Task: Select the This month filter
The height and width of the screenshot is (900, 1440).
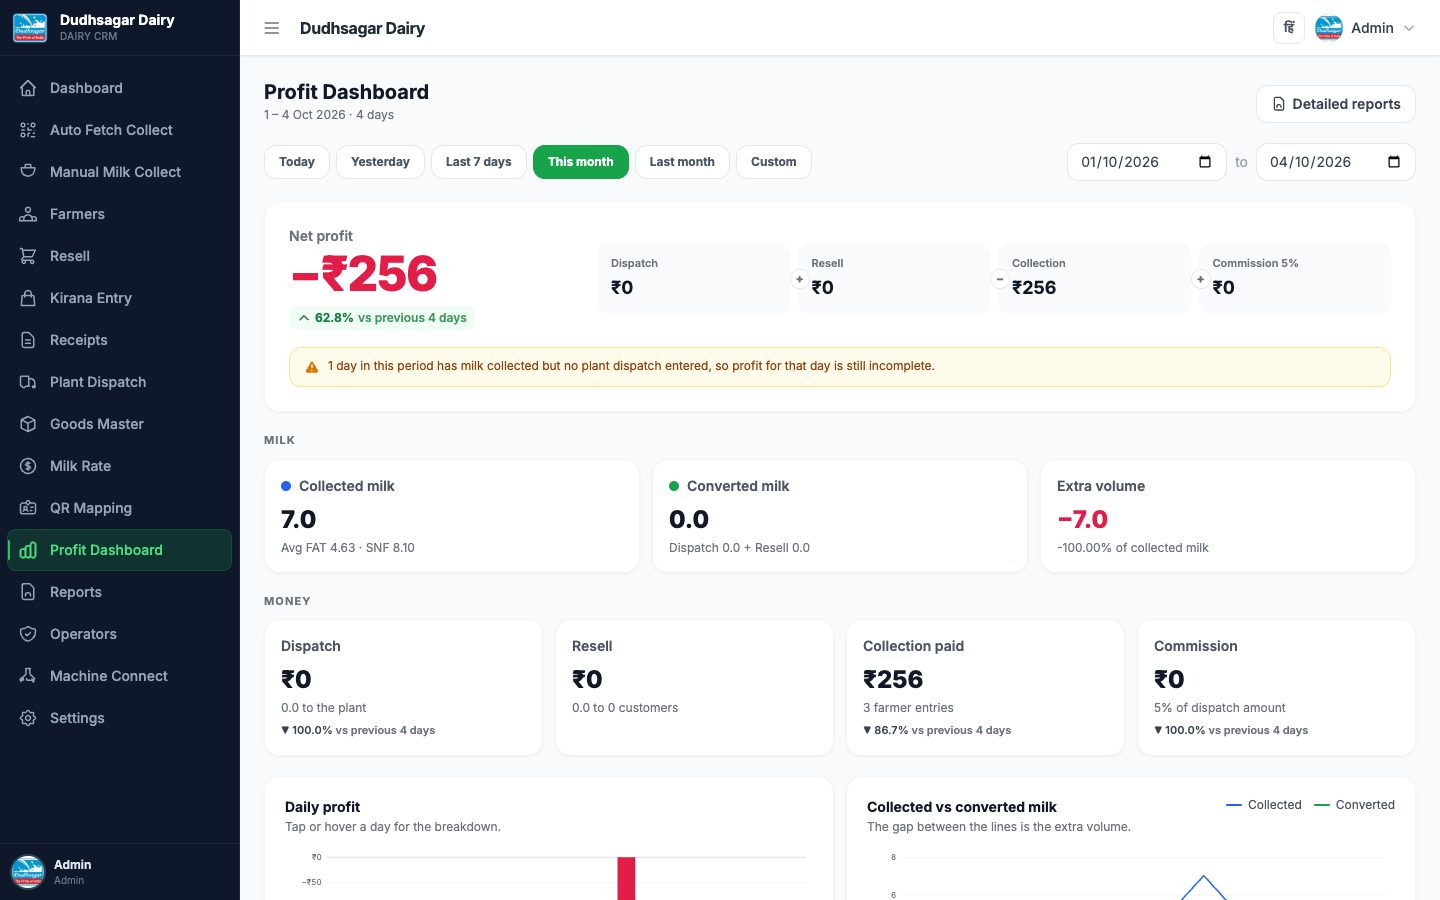Action: click(581, 162)
